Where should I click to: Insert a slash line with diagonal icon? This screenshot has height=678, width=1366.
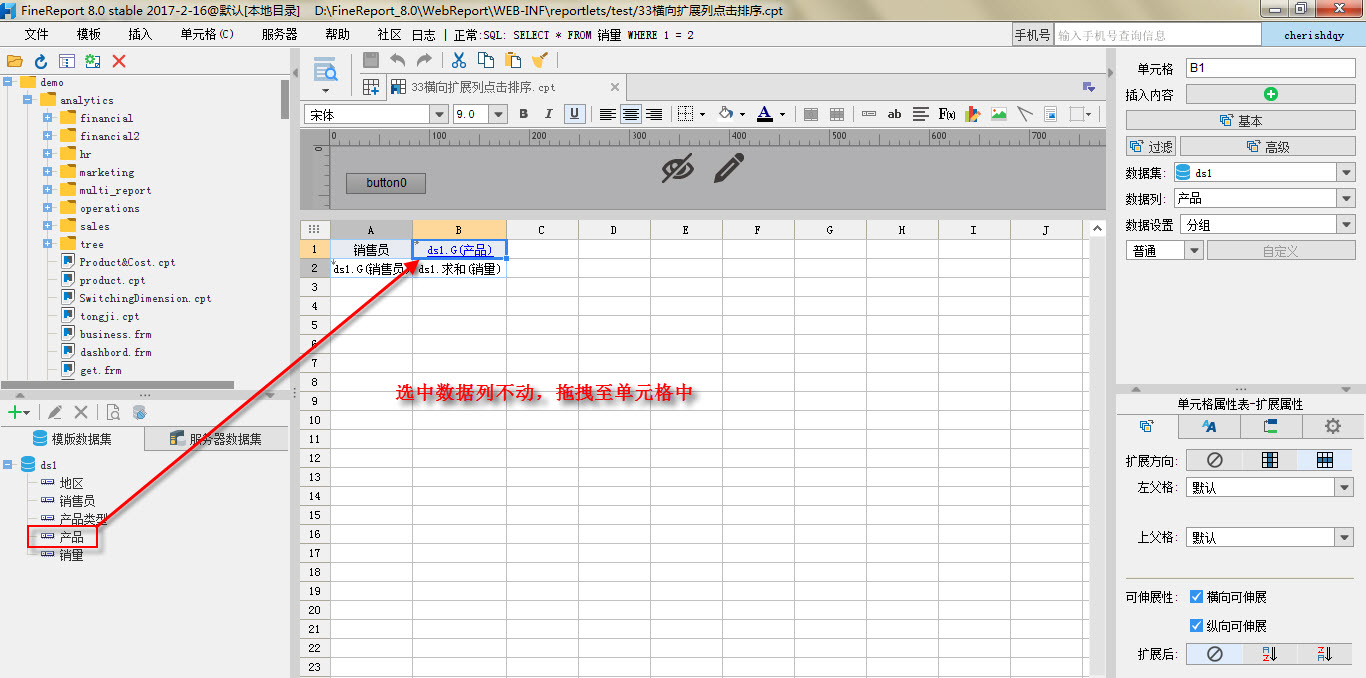click(1025, 114)
